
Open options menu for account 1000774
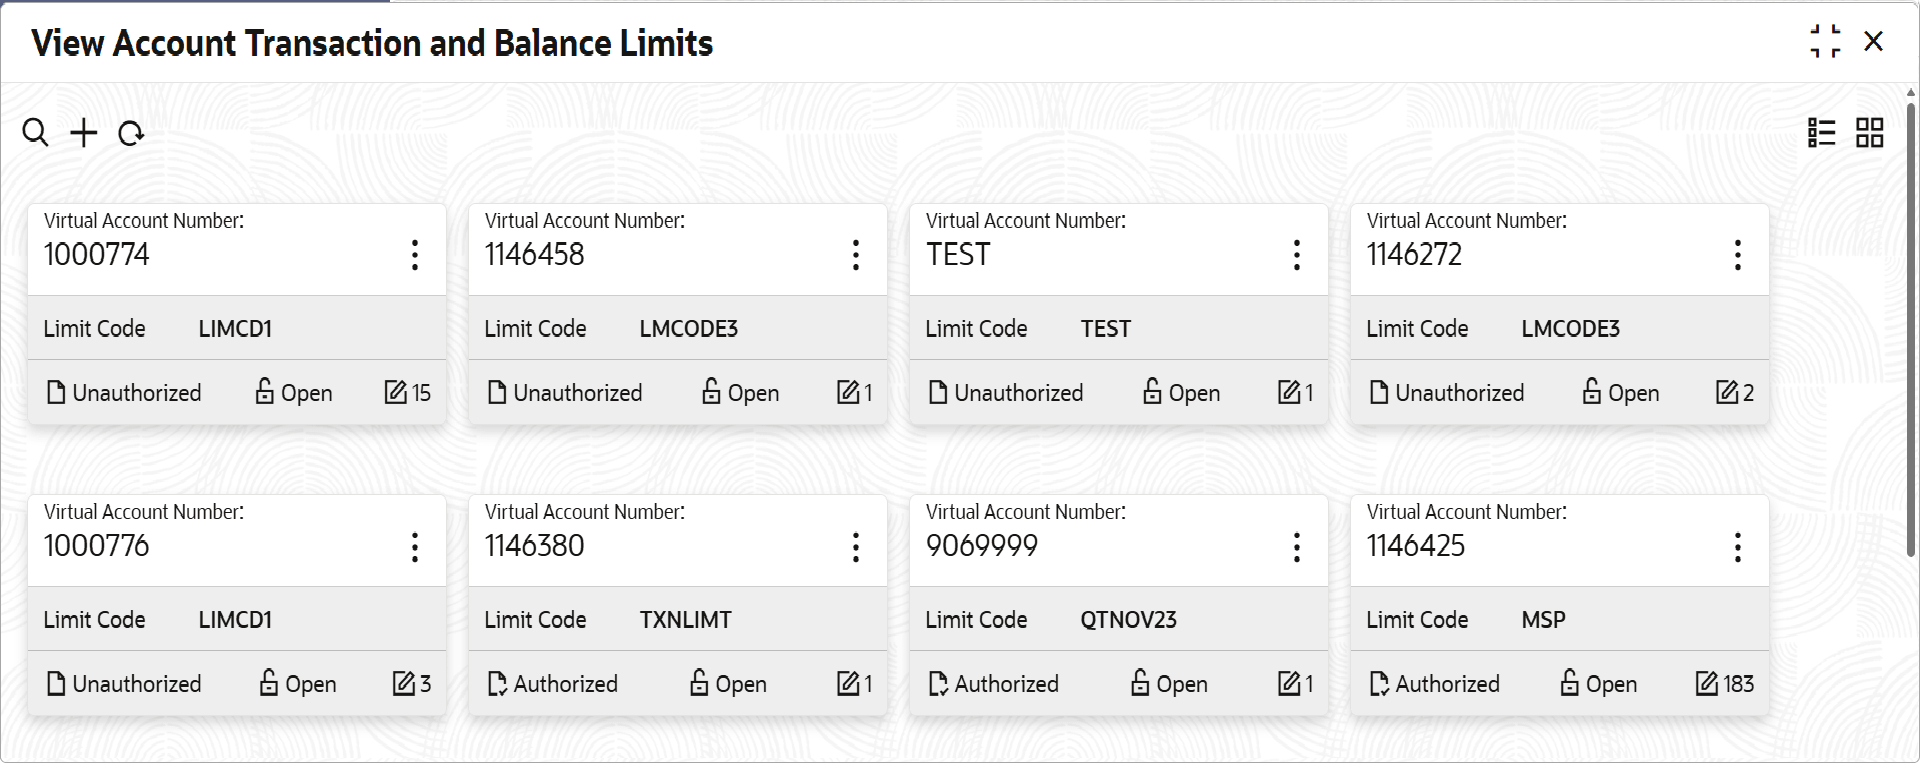tap(415, 255)
